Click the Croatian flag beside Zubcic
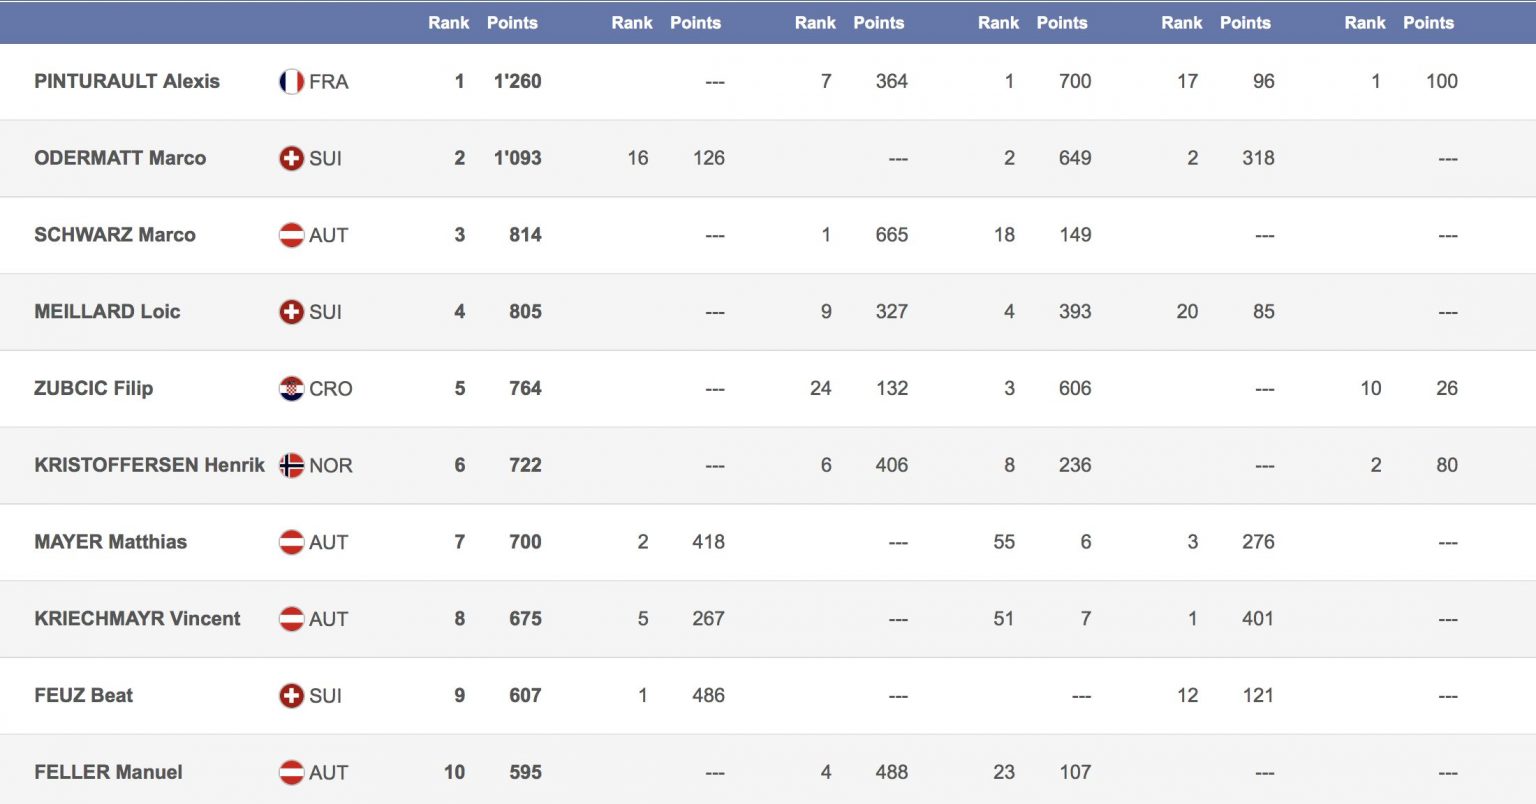The width and height of the screenshot is (1536, 804). [291, 389]
